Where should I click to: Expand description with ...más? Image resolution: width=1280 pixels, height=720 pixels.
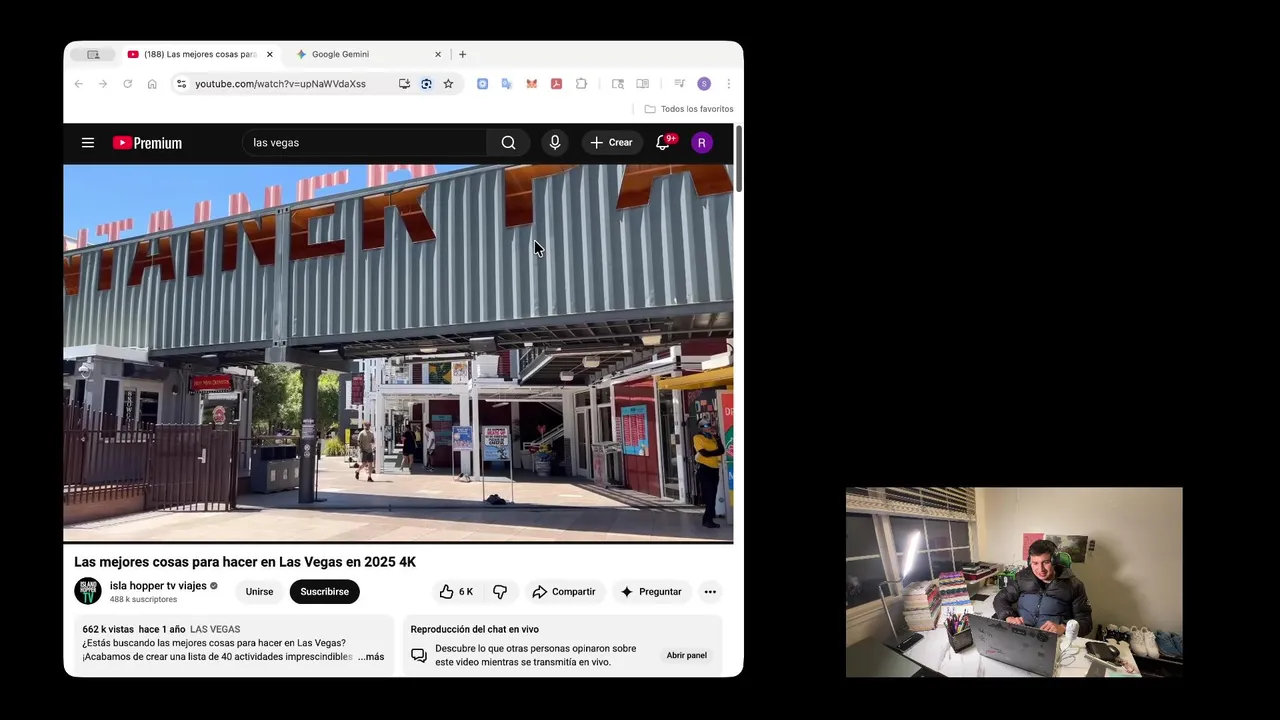(x=371, y=657)
